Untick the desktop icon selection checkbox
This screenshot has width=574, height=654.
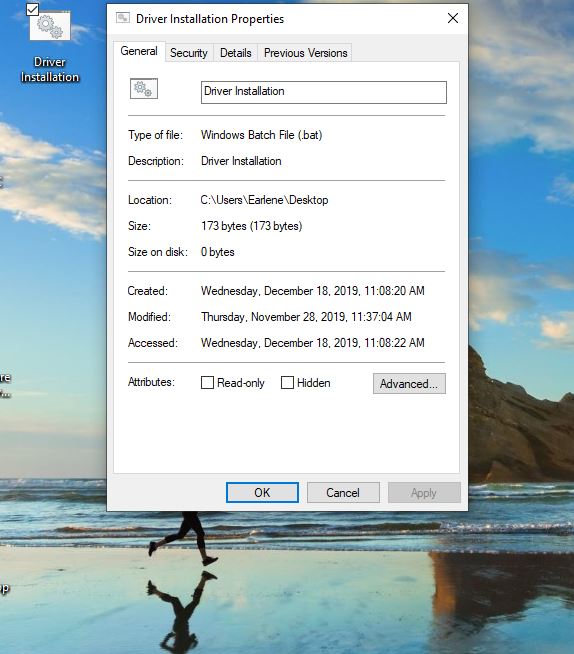click(33, 9)
